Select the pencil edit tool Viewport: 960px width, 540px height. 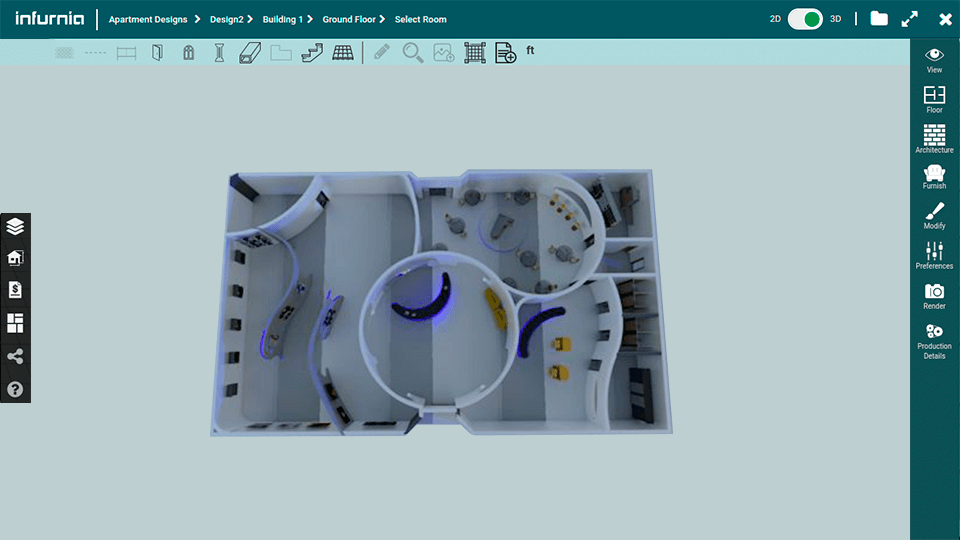(x=381, y=52)
